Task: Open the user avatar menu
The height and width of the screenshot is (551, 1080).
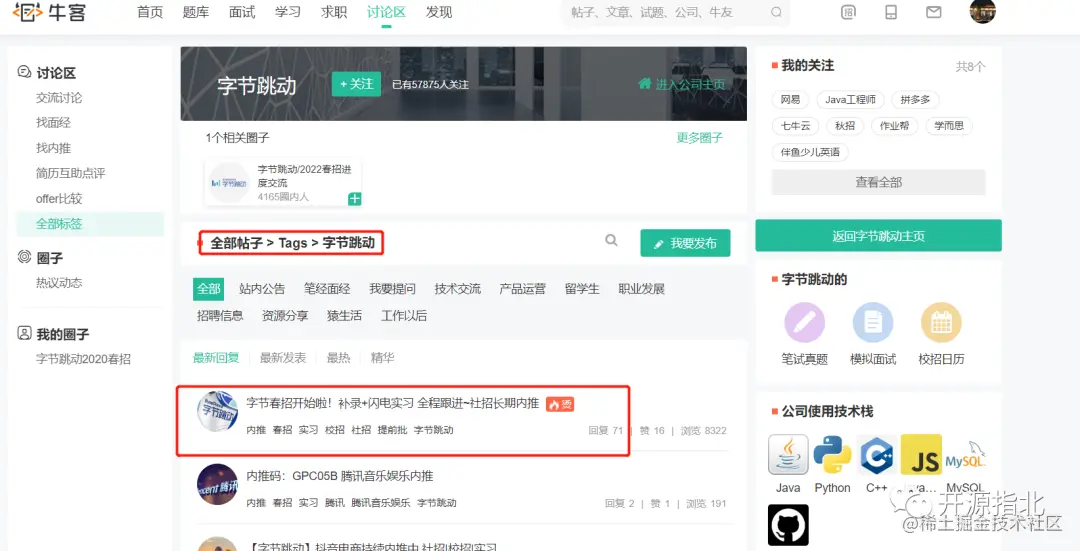Action: (x=982, y=11)
